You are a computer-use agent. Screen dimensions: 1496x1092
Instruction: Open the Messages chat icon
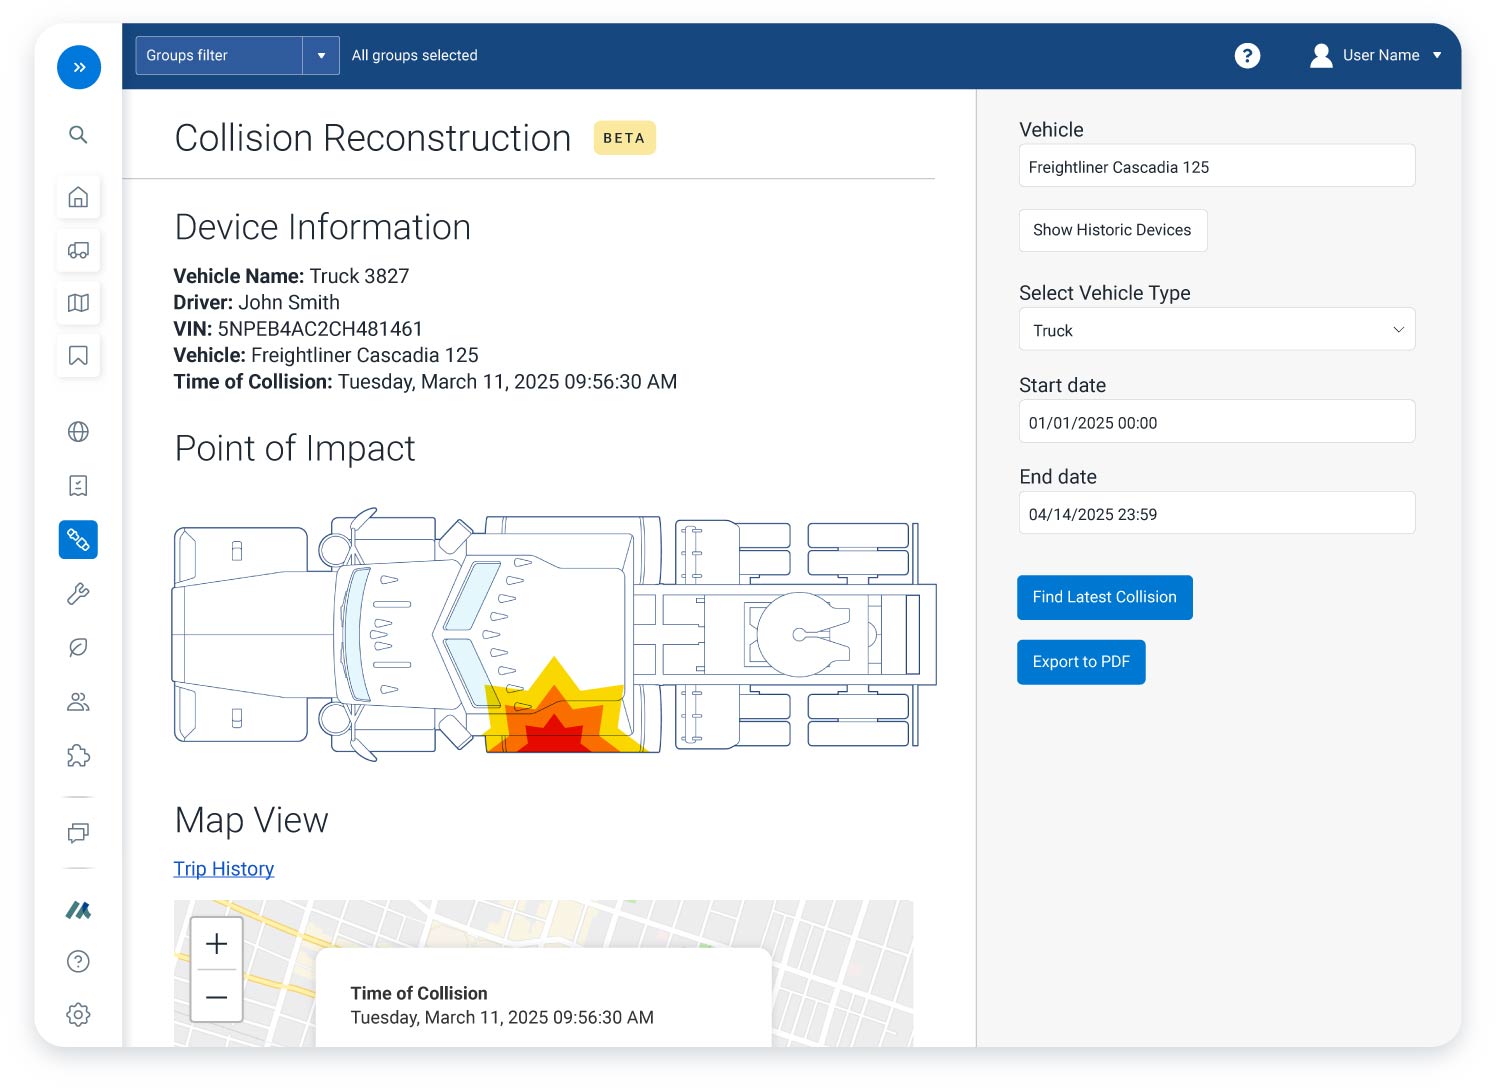click(x=78, y=833)
